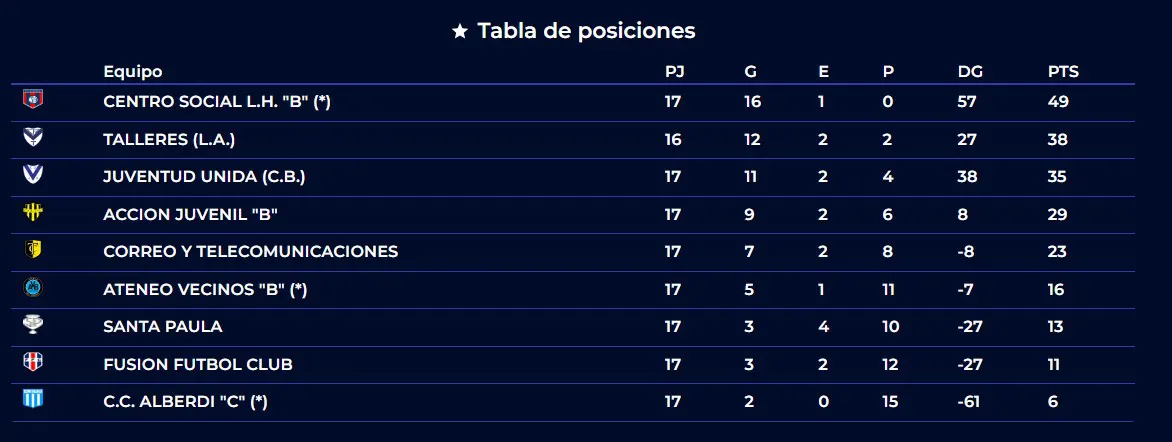Viewport: 1172px width, 442px height.
Task: Click the PJ column header
Action: tap(674, 72)
